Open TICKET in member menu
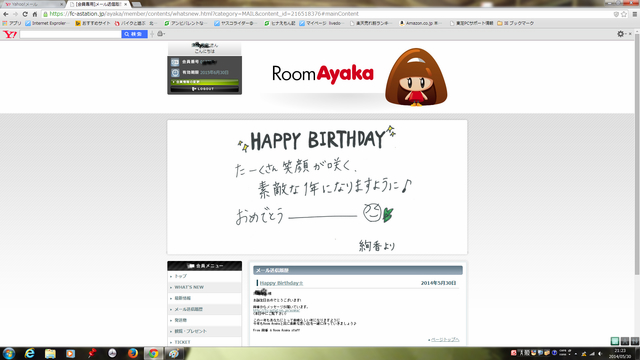 pos(204,342)
